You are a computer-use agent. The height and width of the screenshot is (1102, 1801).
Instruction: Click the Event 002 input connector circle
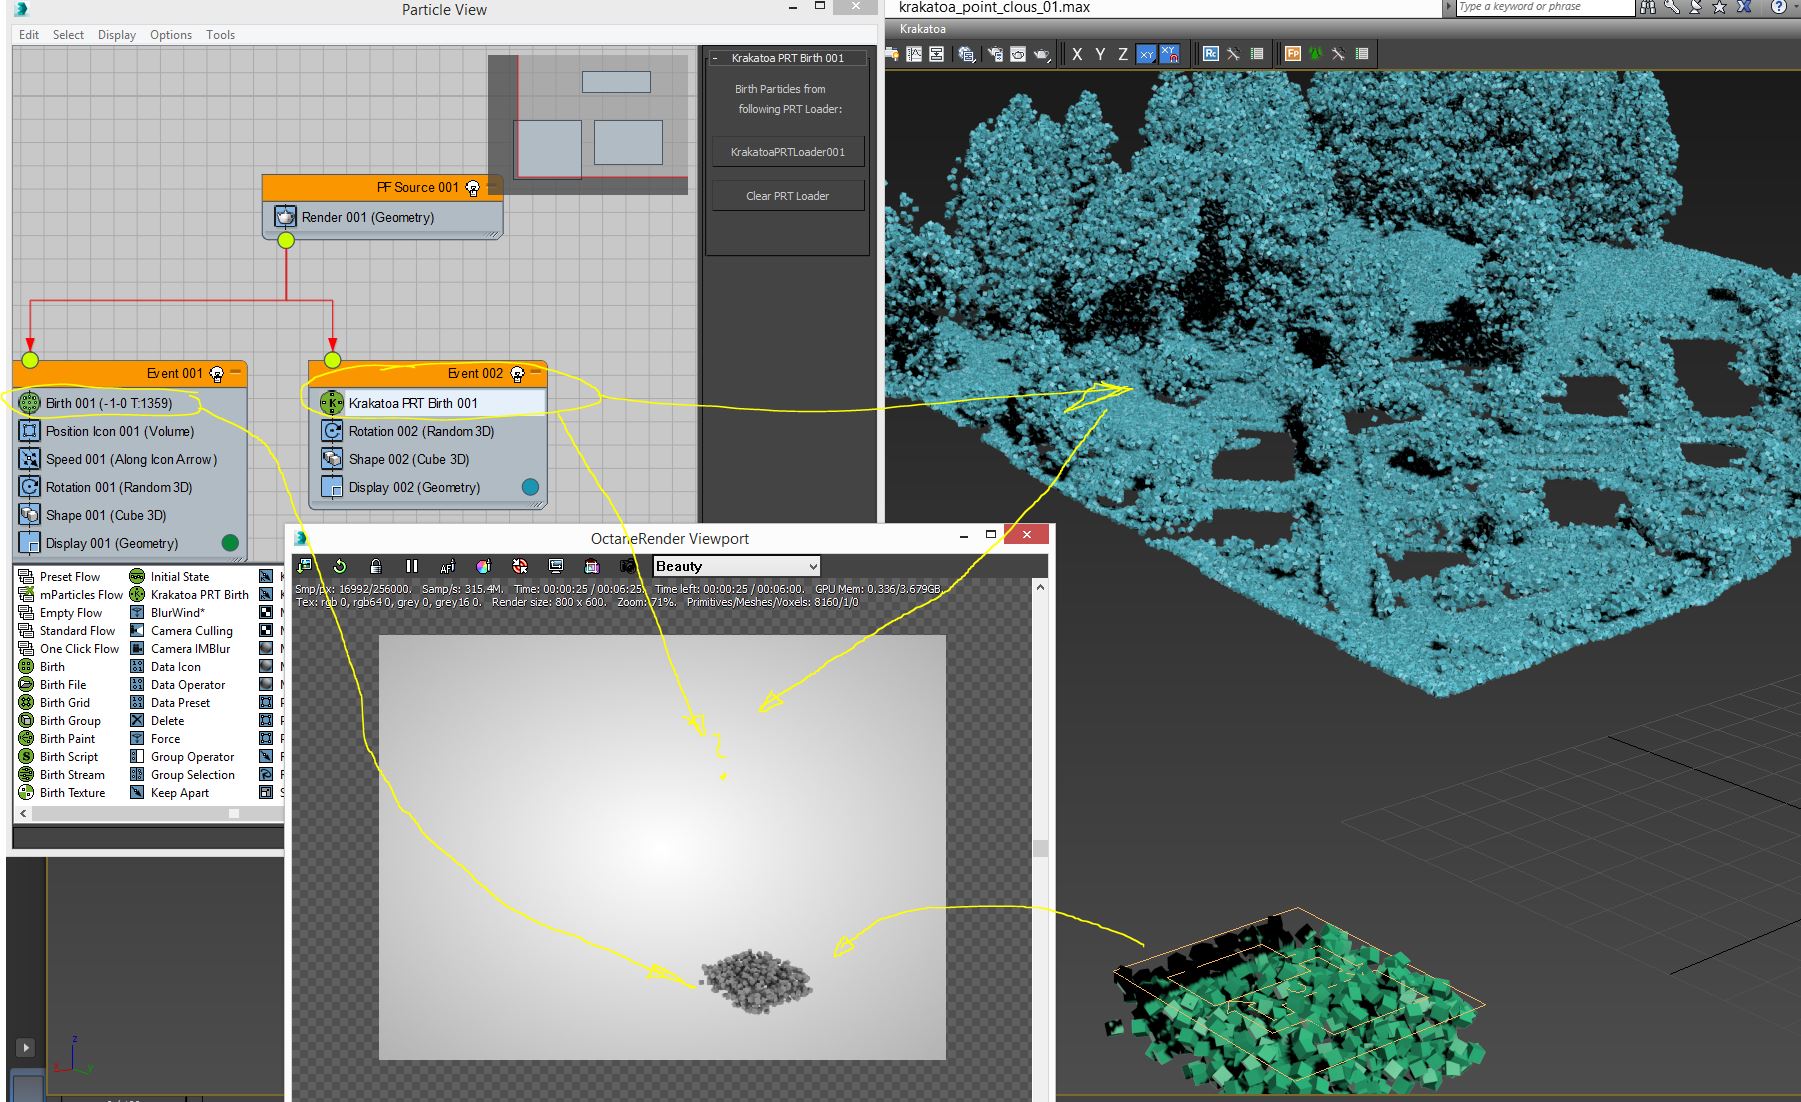pos(333,360)
